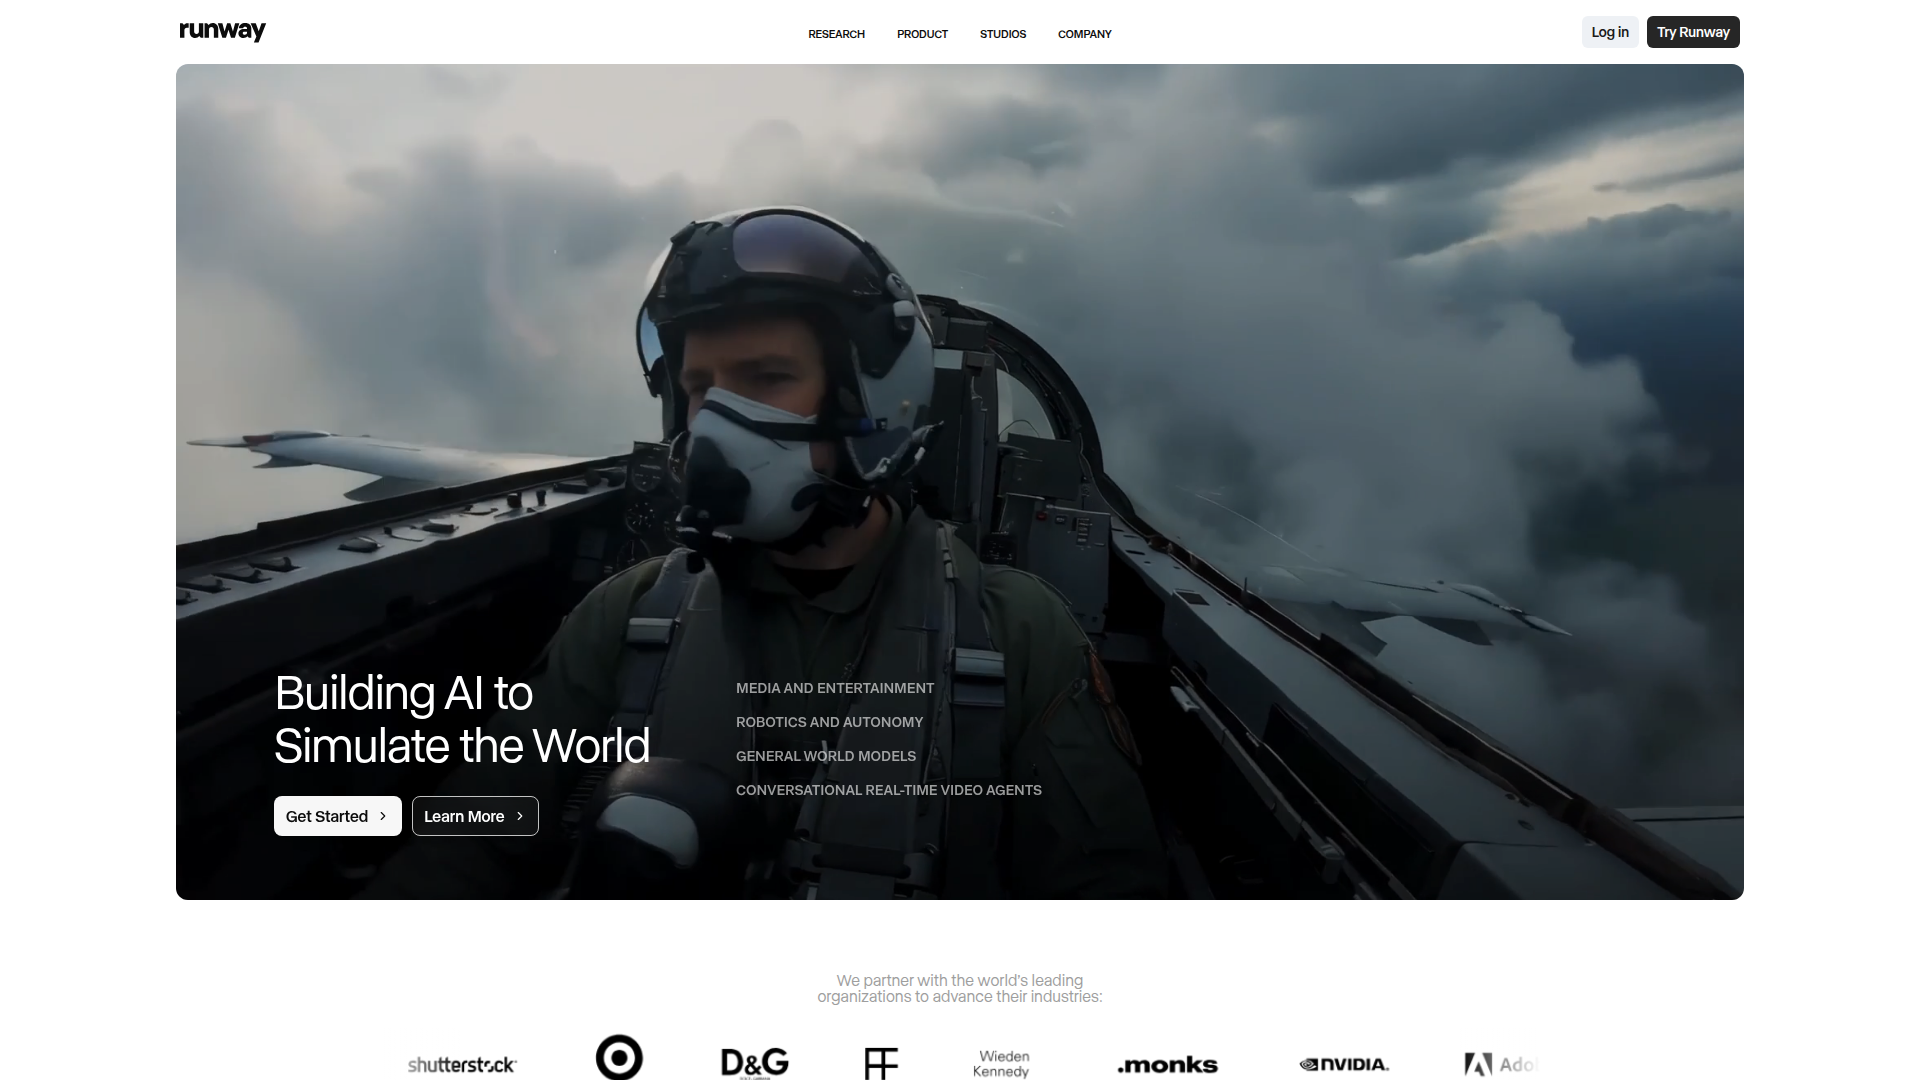Click the Shutterstock partner logo
The image size is (1920, 1080).
[462, 1064]
